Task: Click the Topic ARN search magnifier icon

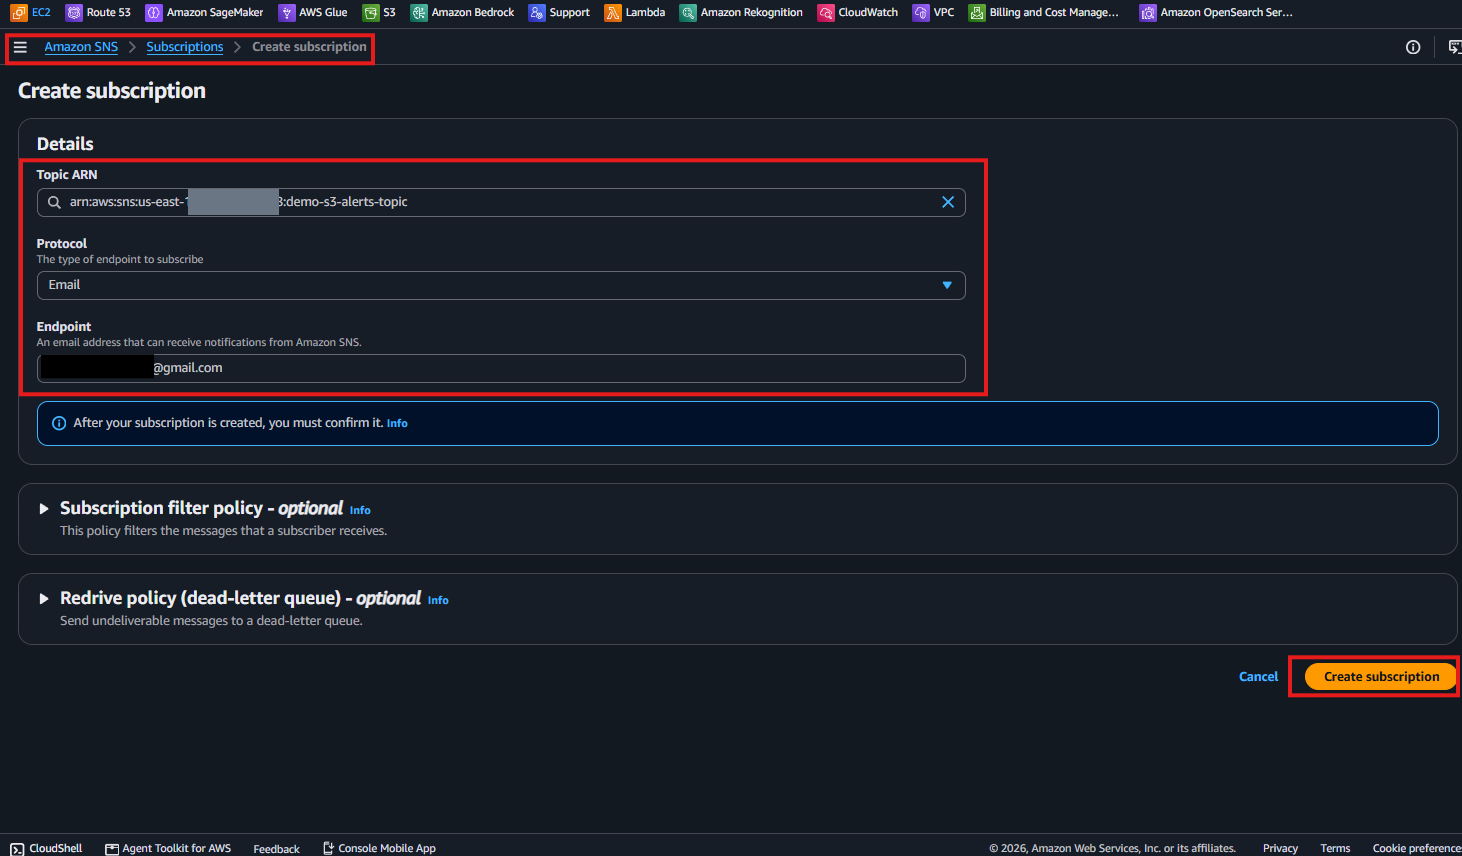Action: tap(55, 202)
